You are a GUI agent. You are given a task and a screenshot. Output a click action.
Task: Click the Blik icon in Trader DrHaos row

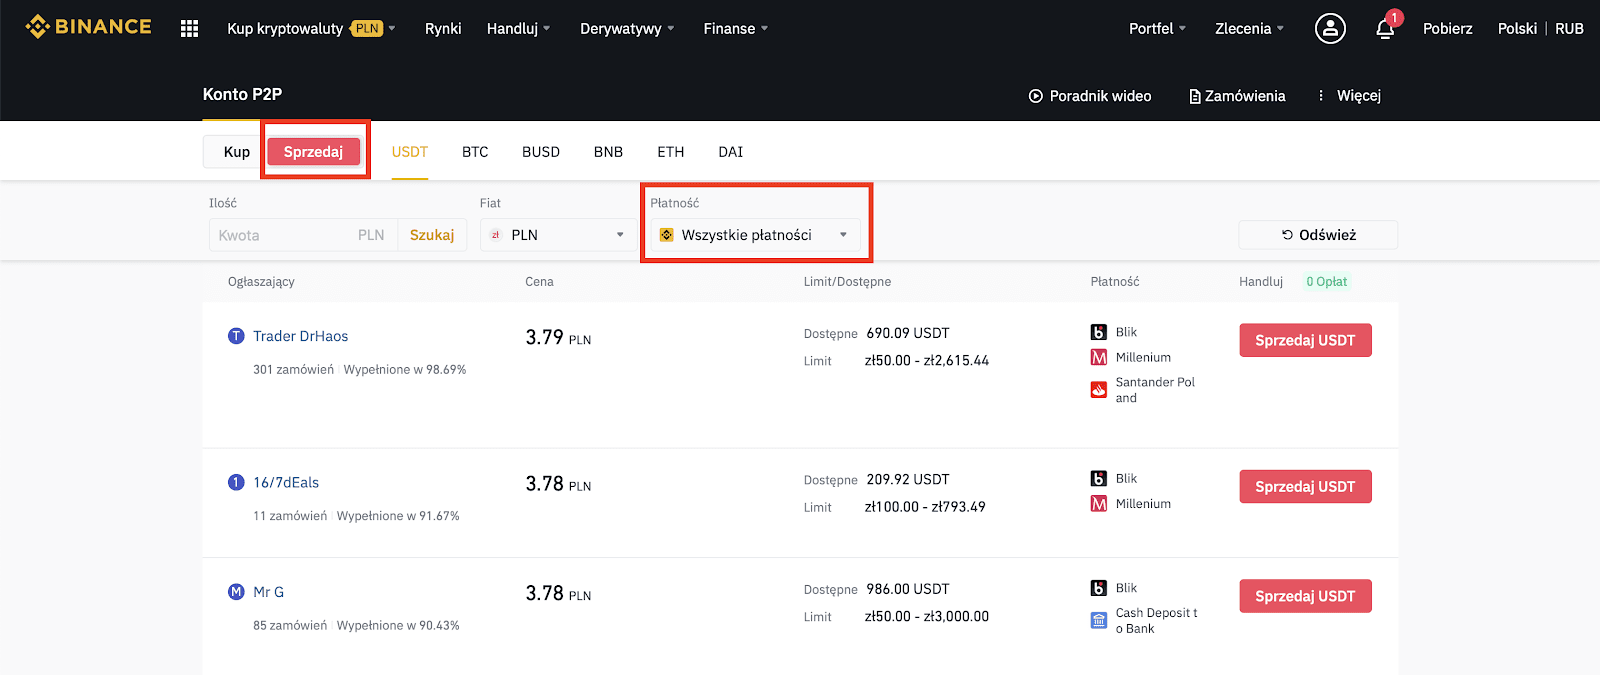[x=1099, y=332]
